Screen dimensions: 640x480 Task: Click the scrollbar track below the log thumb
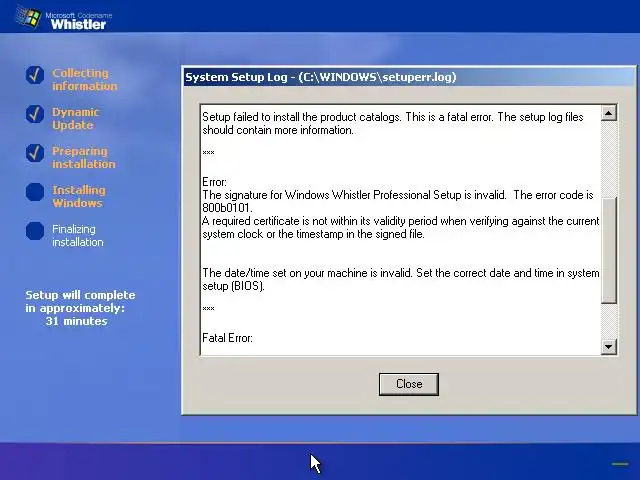609,321
